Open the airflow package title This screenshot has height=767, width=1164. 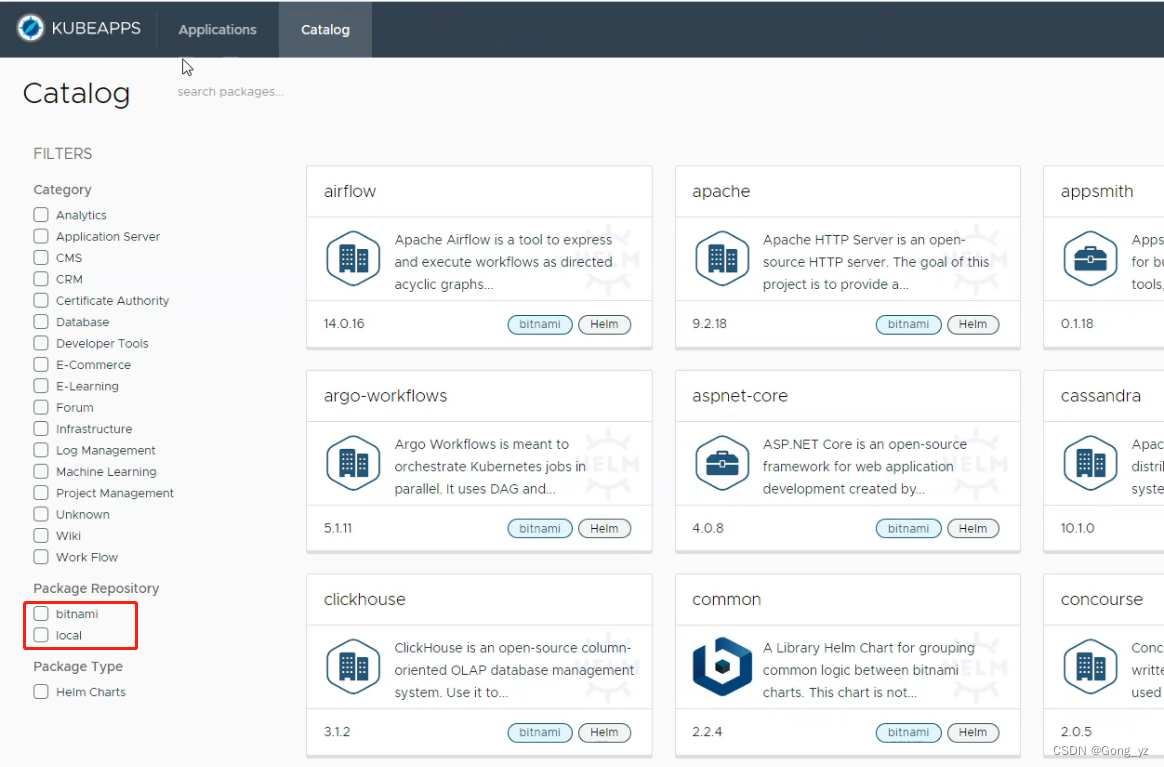350,192
